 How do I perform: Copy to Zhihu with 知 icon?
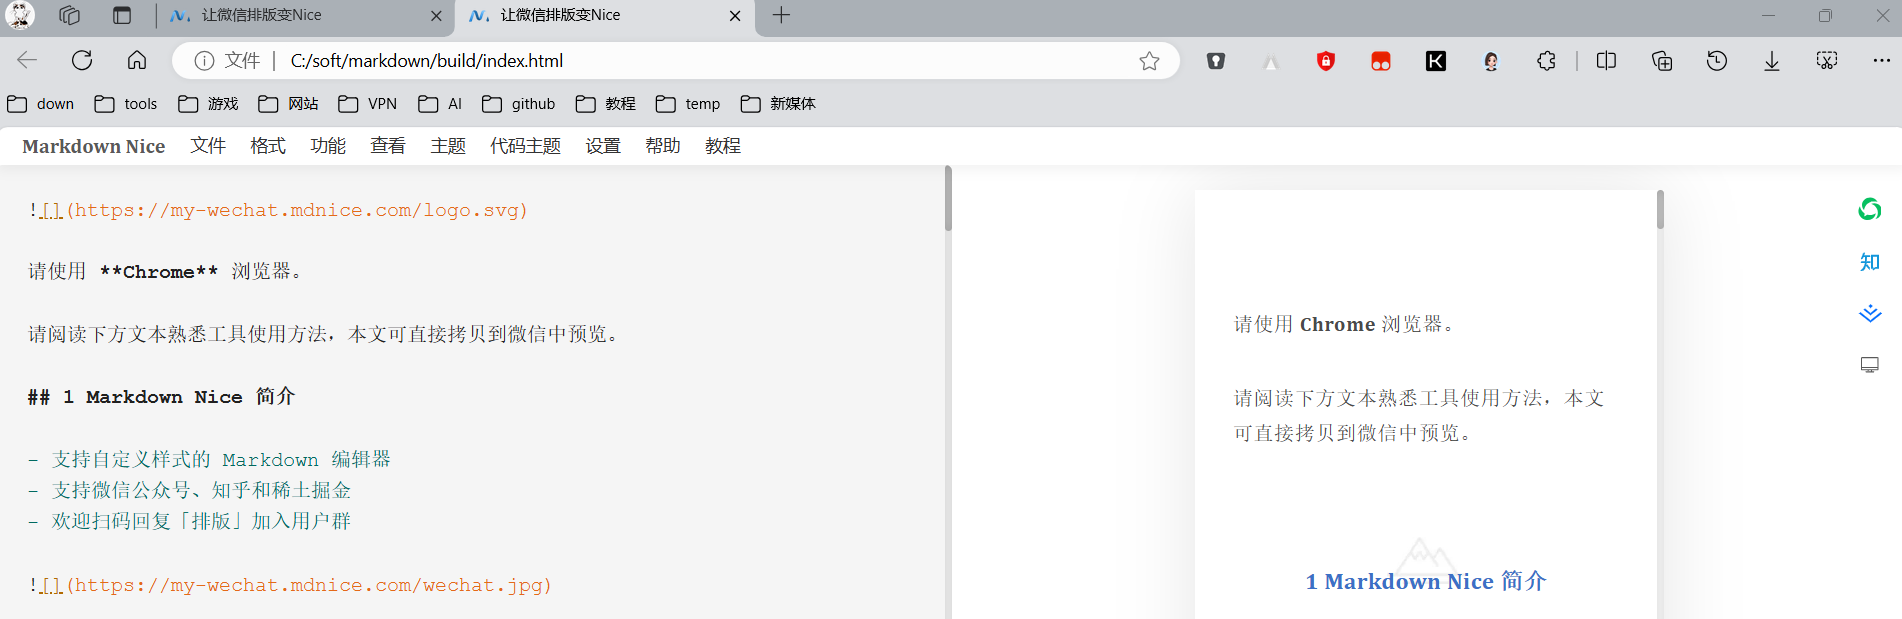(1869, 262)
